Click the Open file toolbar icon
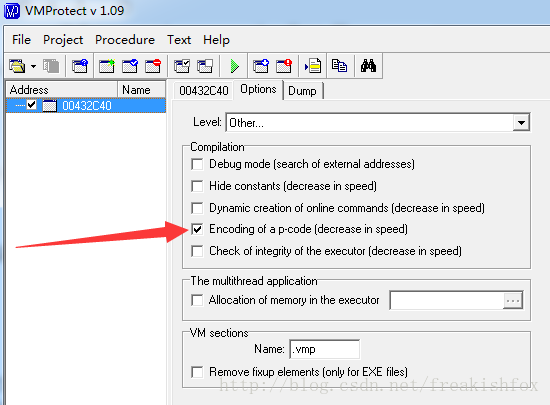The height and width of the screenshot is (405, 550). coord(17,66)
